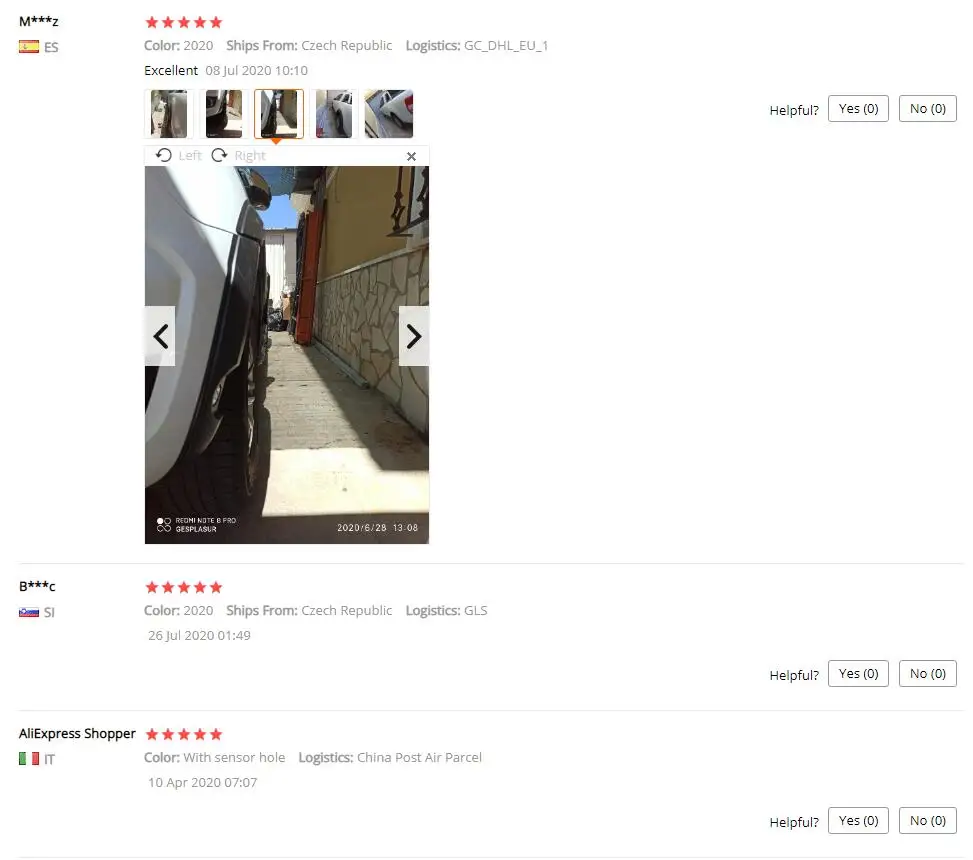Viewport: 973px width, 860px height.
Task: Click the Italy flag icon beside IT
Action: pyautogui.click(x=29, y=759)
